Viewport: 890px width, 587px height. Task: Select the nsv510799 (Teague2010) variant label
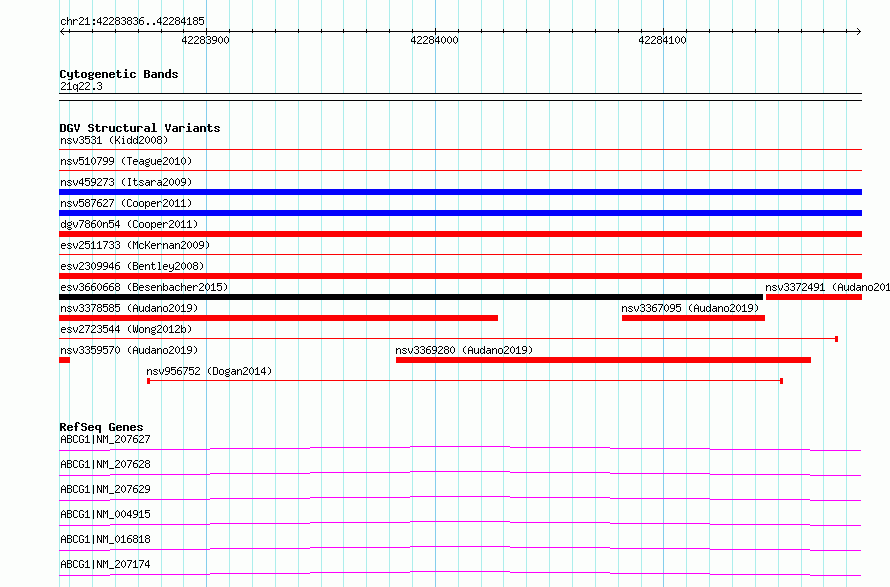(126, 161)
